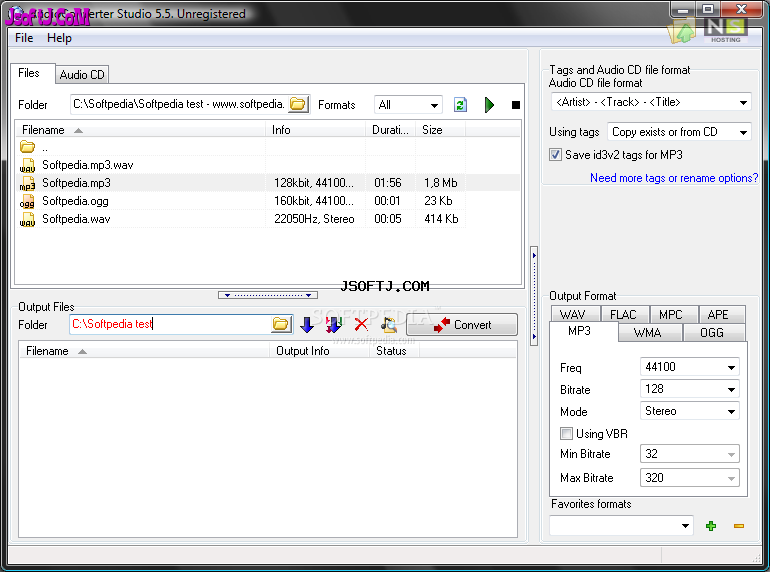Remove favorite format with orange minus
Image resolution: width=770 pixels, height=572 pixels.
click(x=739, y=526)
